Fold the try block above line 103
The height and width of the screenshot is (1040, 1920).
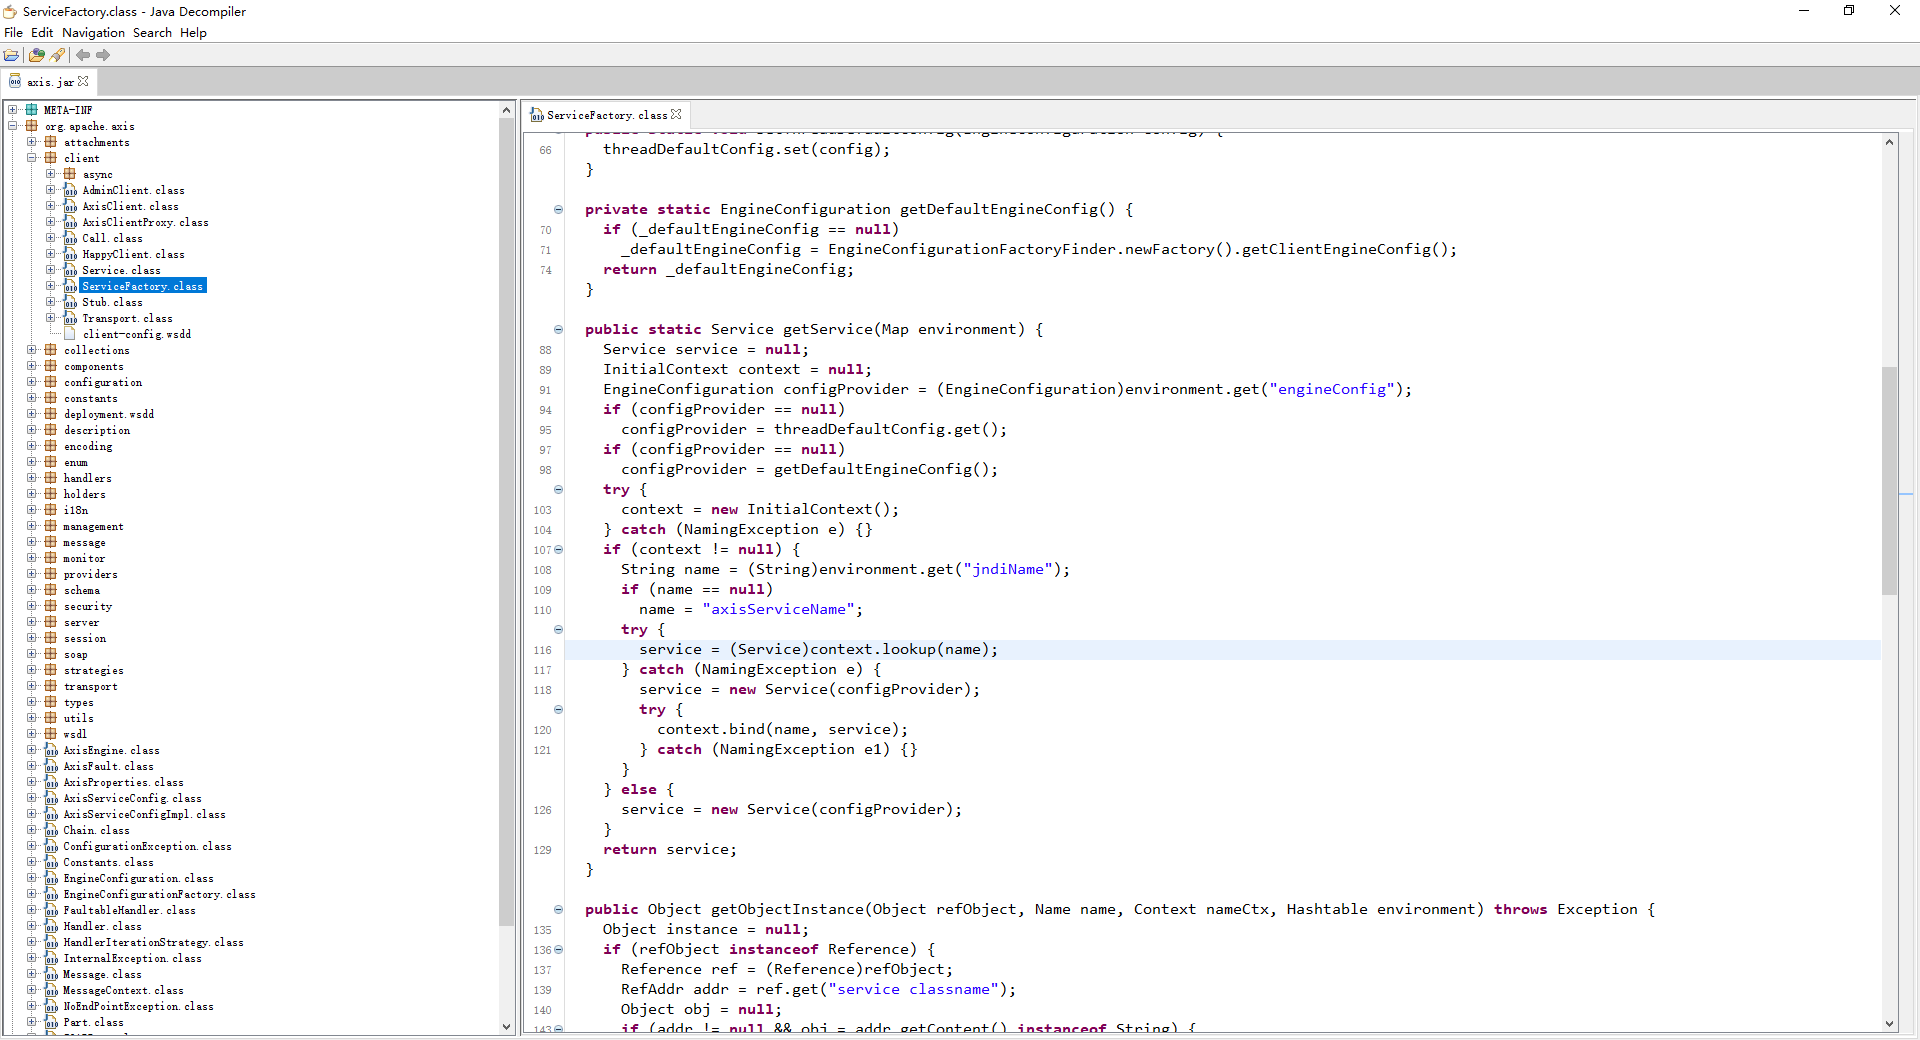[558, 490]
